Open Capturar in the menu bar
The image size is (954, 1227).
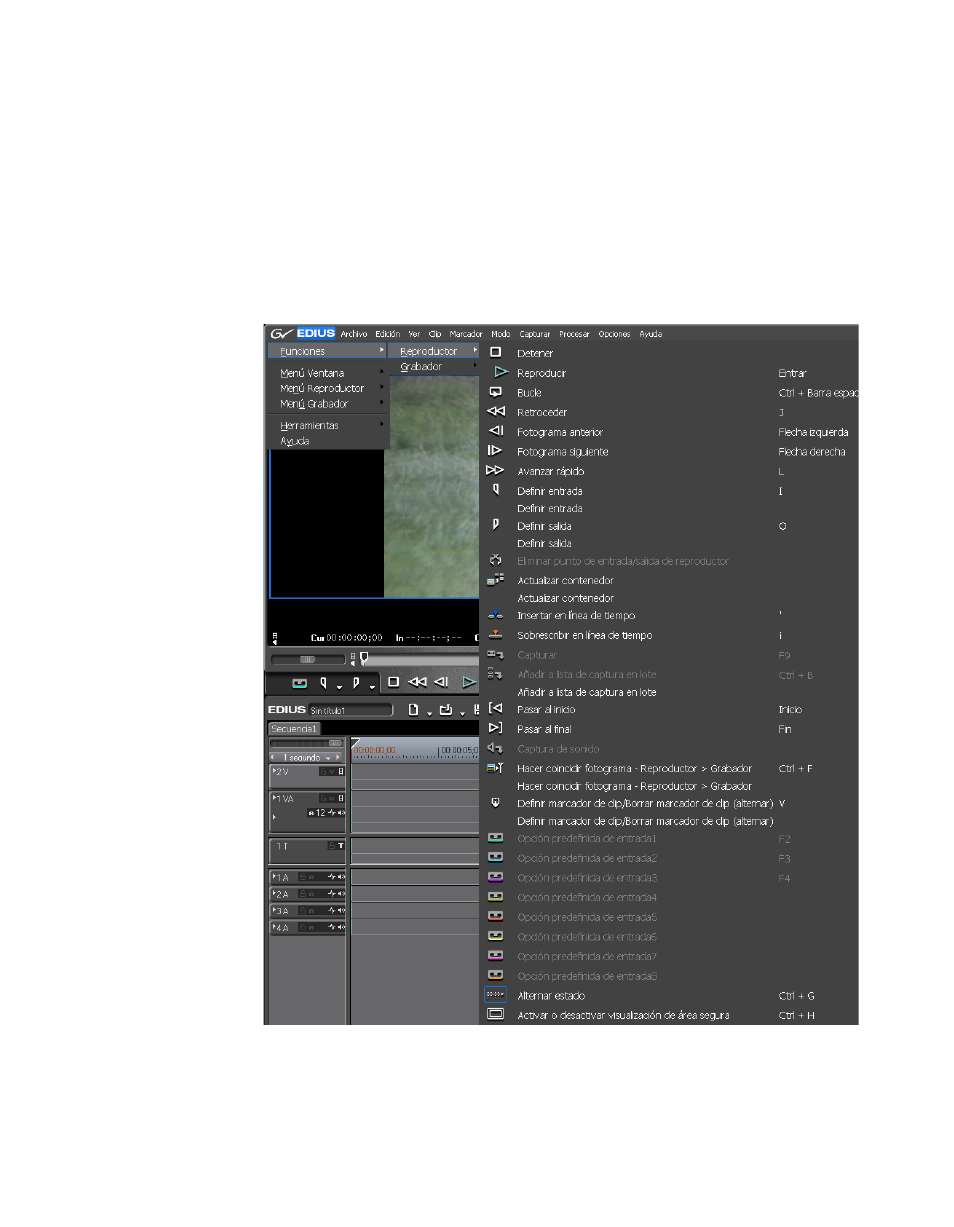(535, 334)
